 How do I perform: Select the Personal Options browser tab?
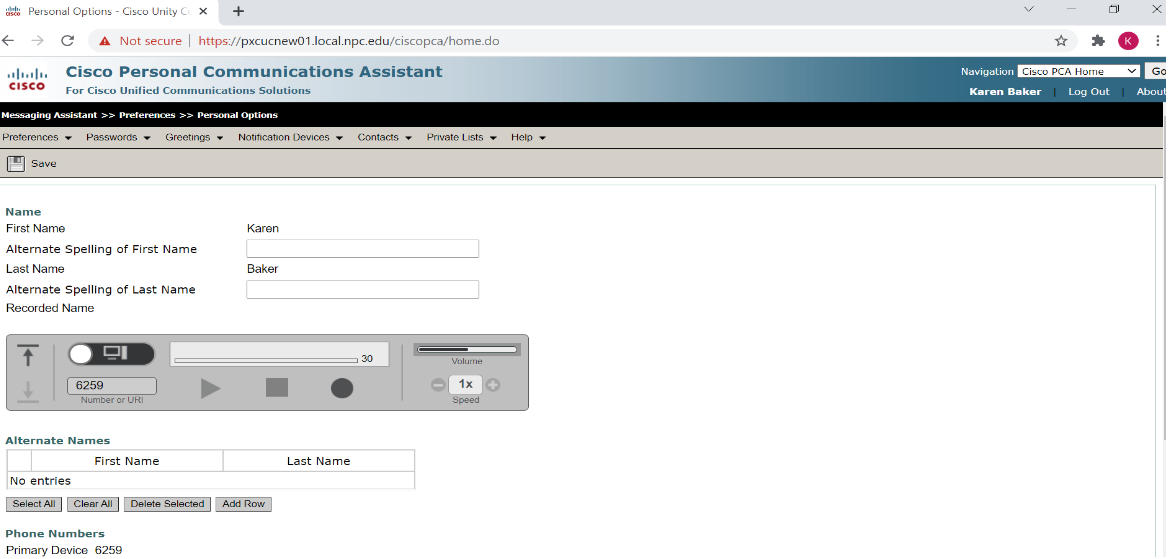[x=108, y=11]
